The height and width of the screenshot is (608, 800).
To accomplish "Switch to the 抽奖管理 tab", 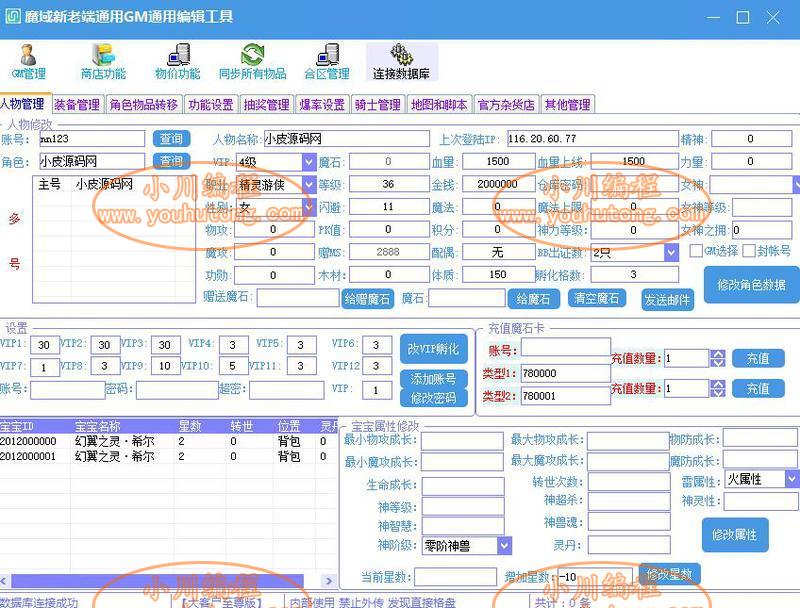I will click(266, 105).
